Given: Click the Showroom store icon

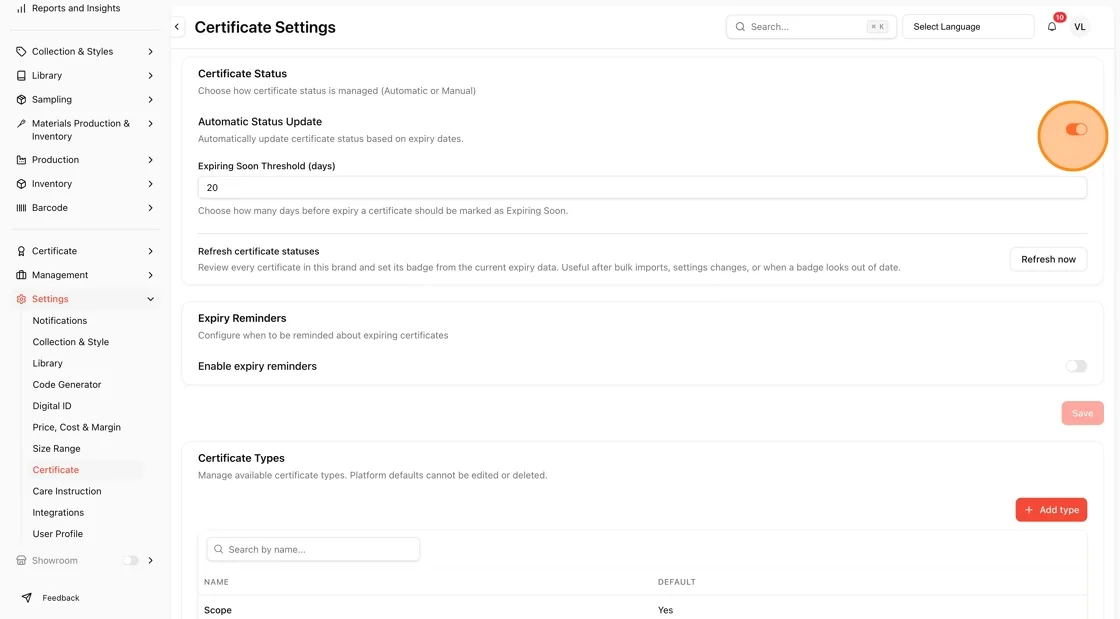Looking at the screenshot, I should click(x=21, y=560).
